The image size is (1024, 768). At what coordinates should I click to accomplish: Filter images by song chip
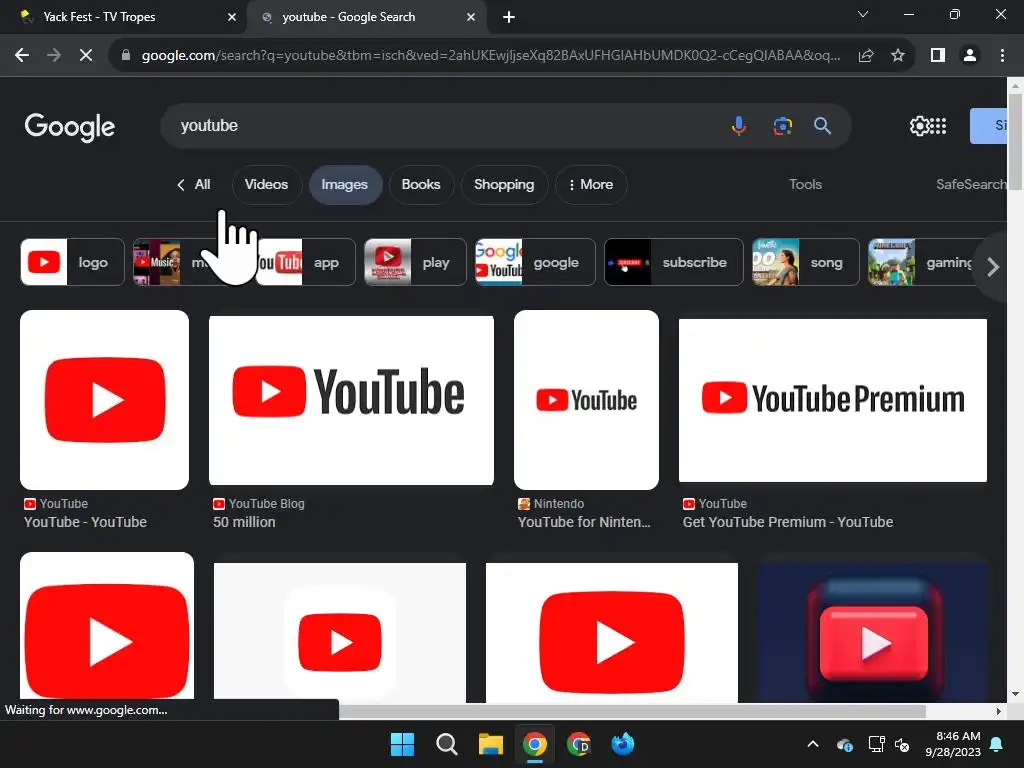click(805, 263)
